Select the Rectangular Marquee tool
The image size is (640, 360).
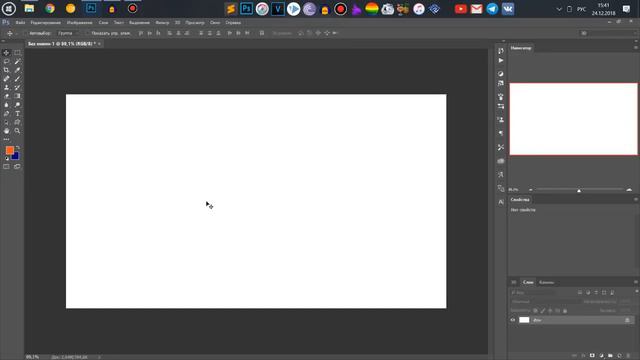(17, 53)
